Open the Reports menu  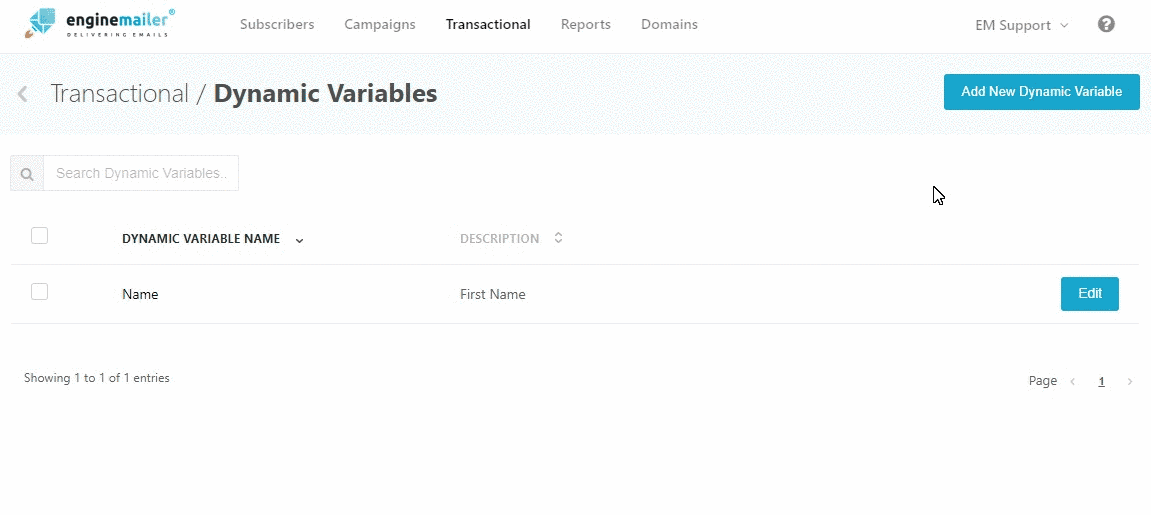pos(586,24)
